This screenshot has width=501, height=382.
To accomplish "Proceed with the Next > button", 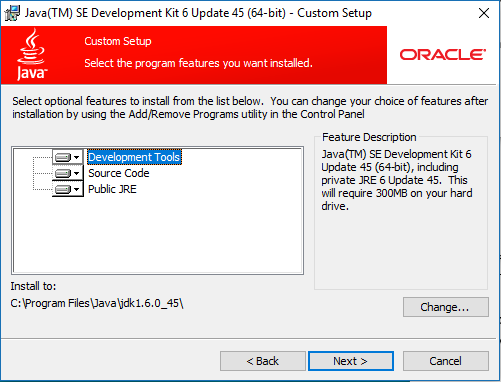I will coord(351,361).
